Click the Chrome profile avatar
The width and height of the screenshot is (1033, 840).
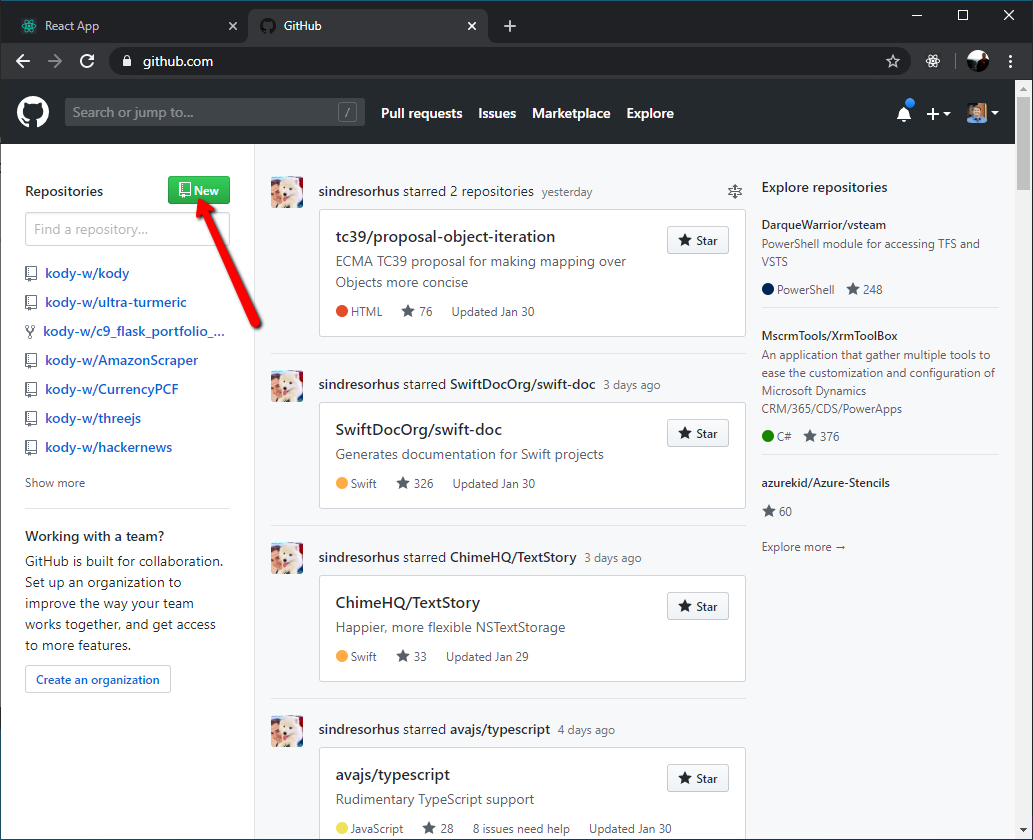978,61
